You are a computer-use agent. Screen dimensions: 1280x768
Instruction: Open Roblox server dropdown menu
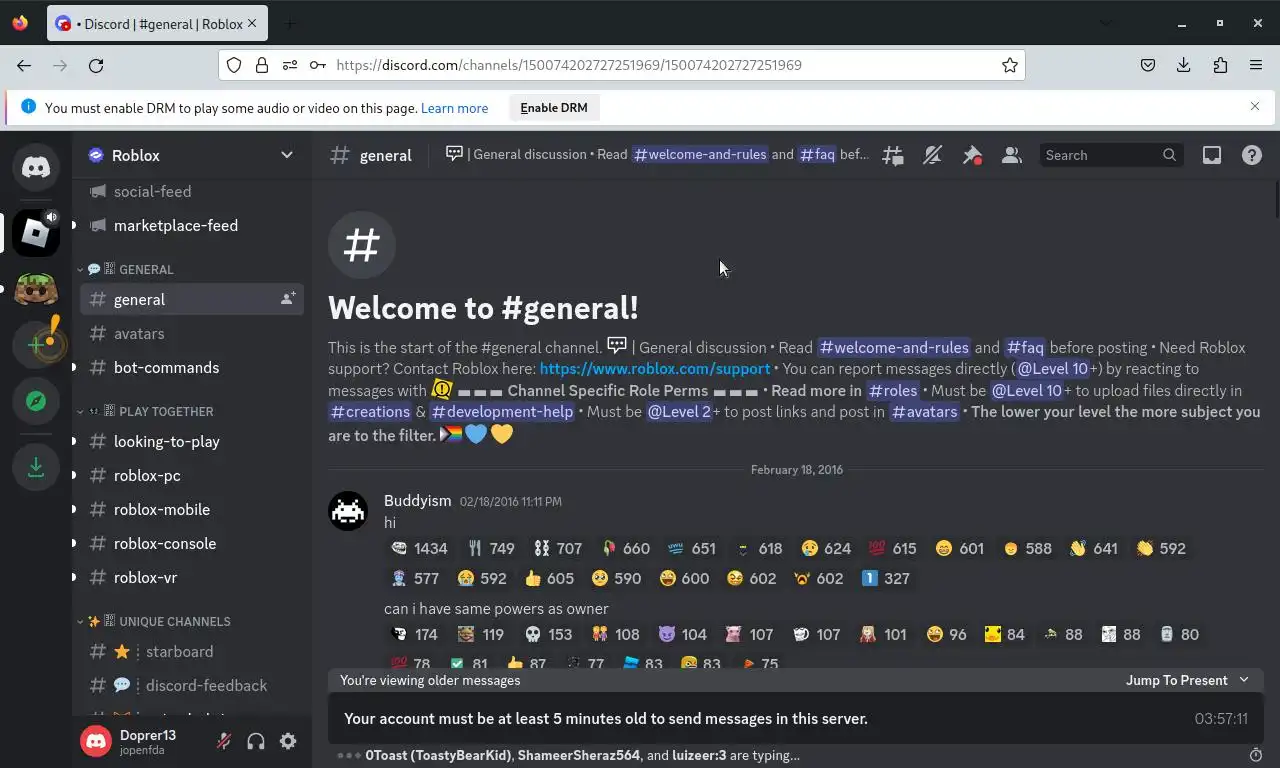coord(287,155)
